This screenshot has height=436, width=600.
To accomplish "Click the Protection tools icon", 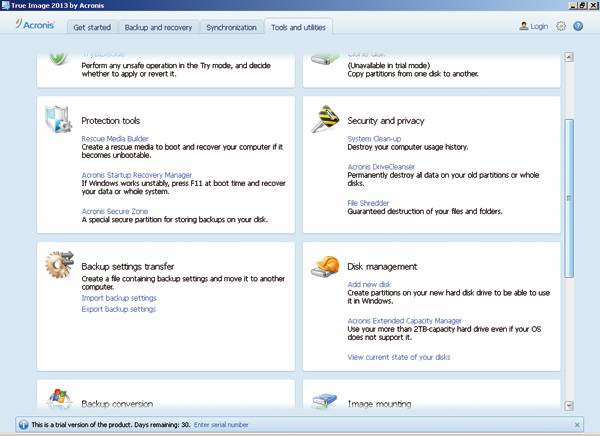I will pos(58,119).
